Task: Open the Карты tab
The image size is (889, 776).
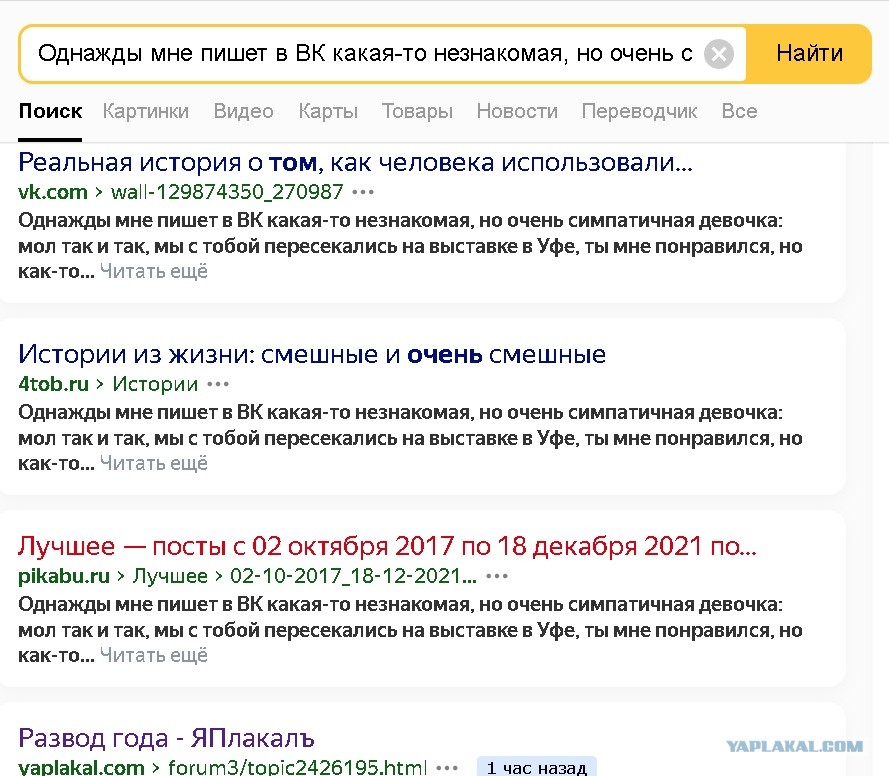Action: (328, 111)
